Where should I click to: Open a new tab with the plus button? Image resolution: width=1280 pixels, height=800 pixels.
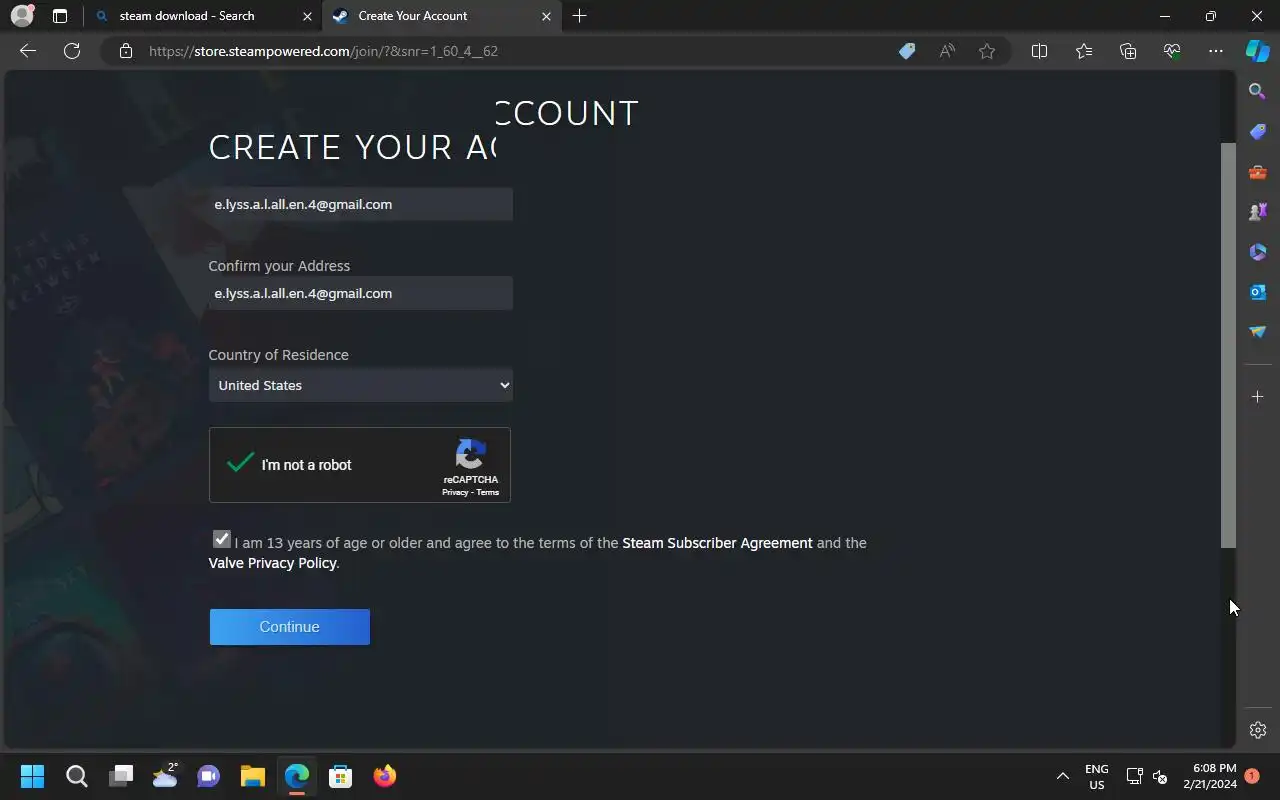579,16
